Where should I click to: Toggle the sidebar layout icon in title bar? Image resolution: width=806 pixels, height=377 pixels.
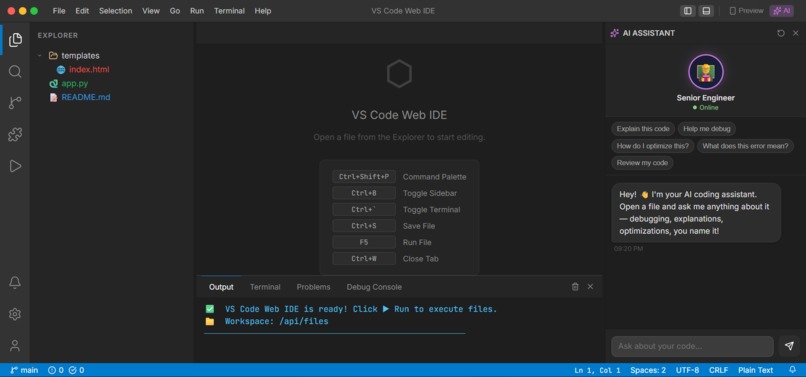click(x=687, y=11)
